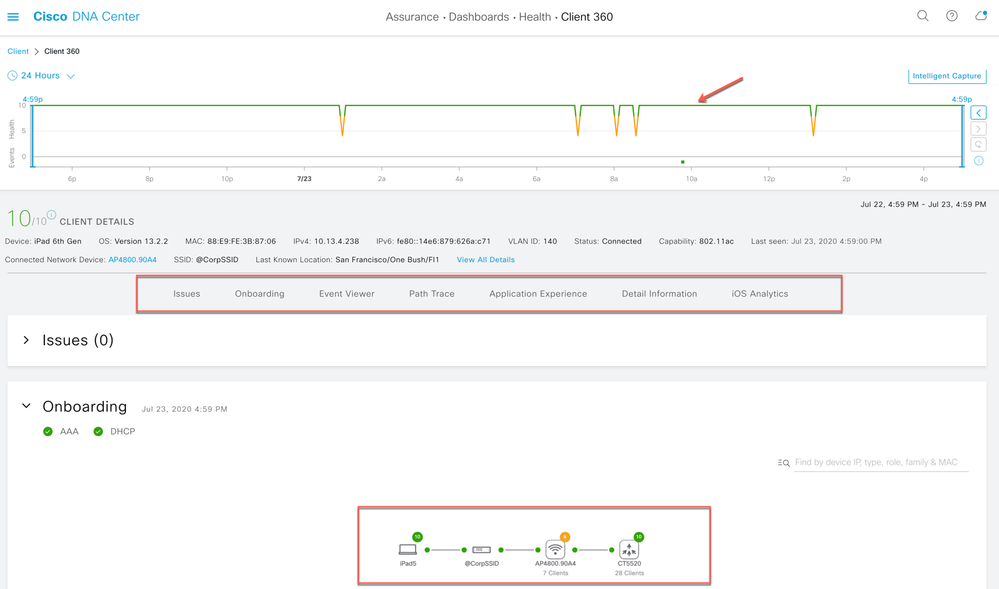The image size is (999, 589).
Task: Click the IPv6 address fe80::14e6:879:626a:c71
Action: [x=443, y=241]
